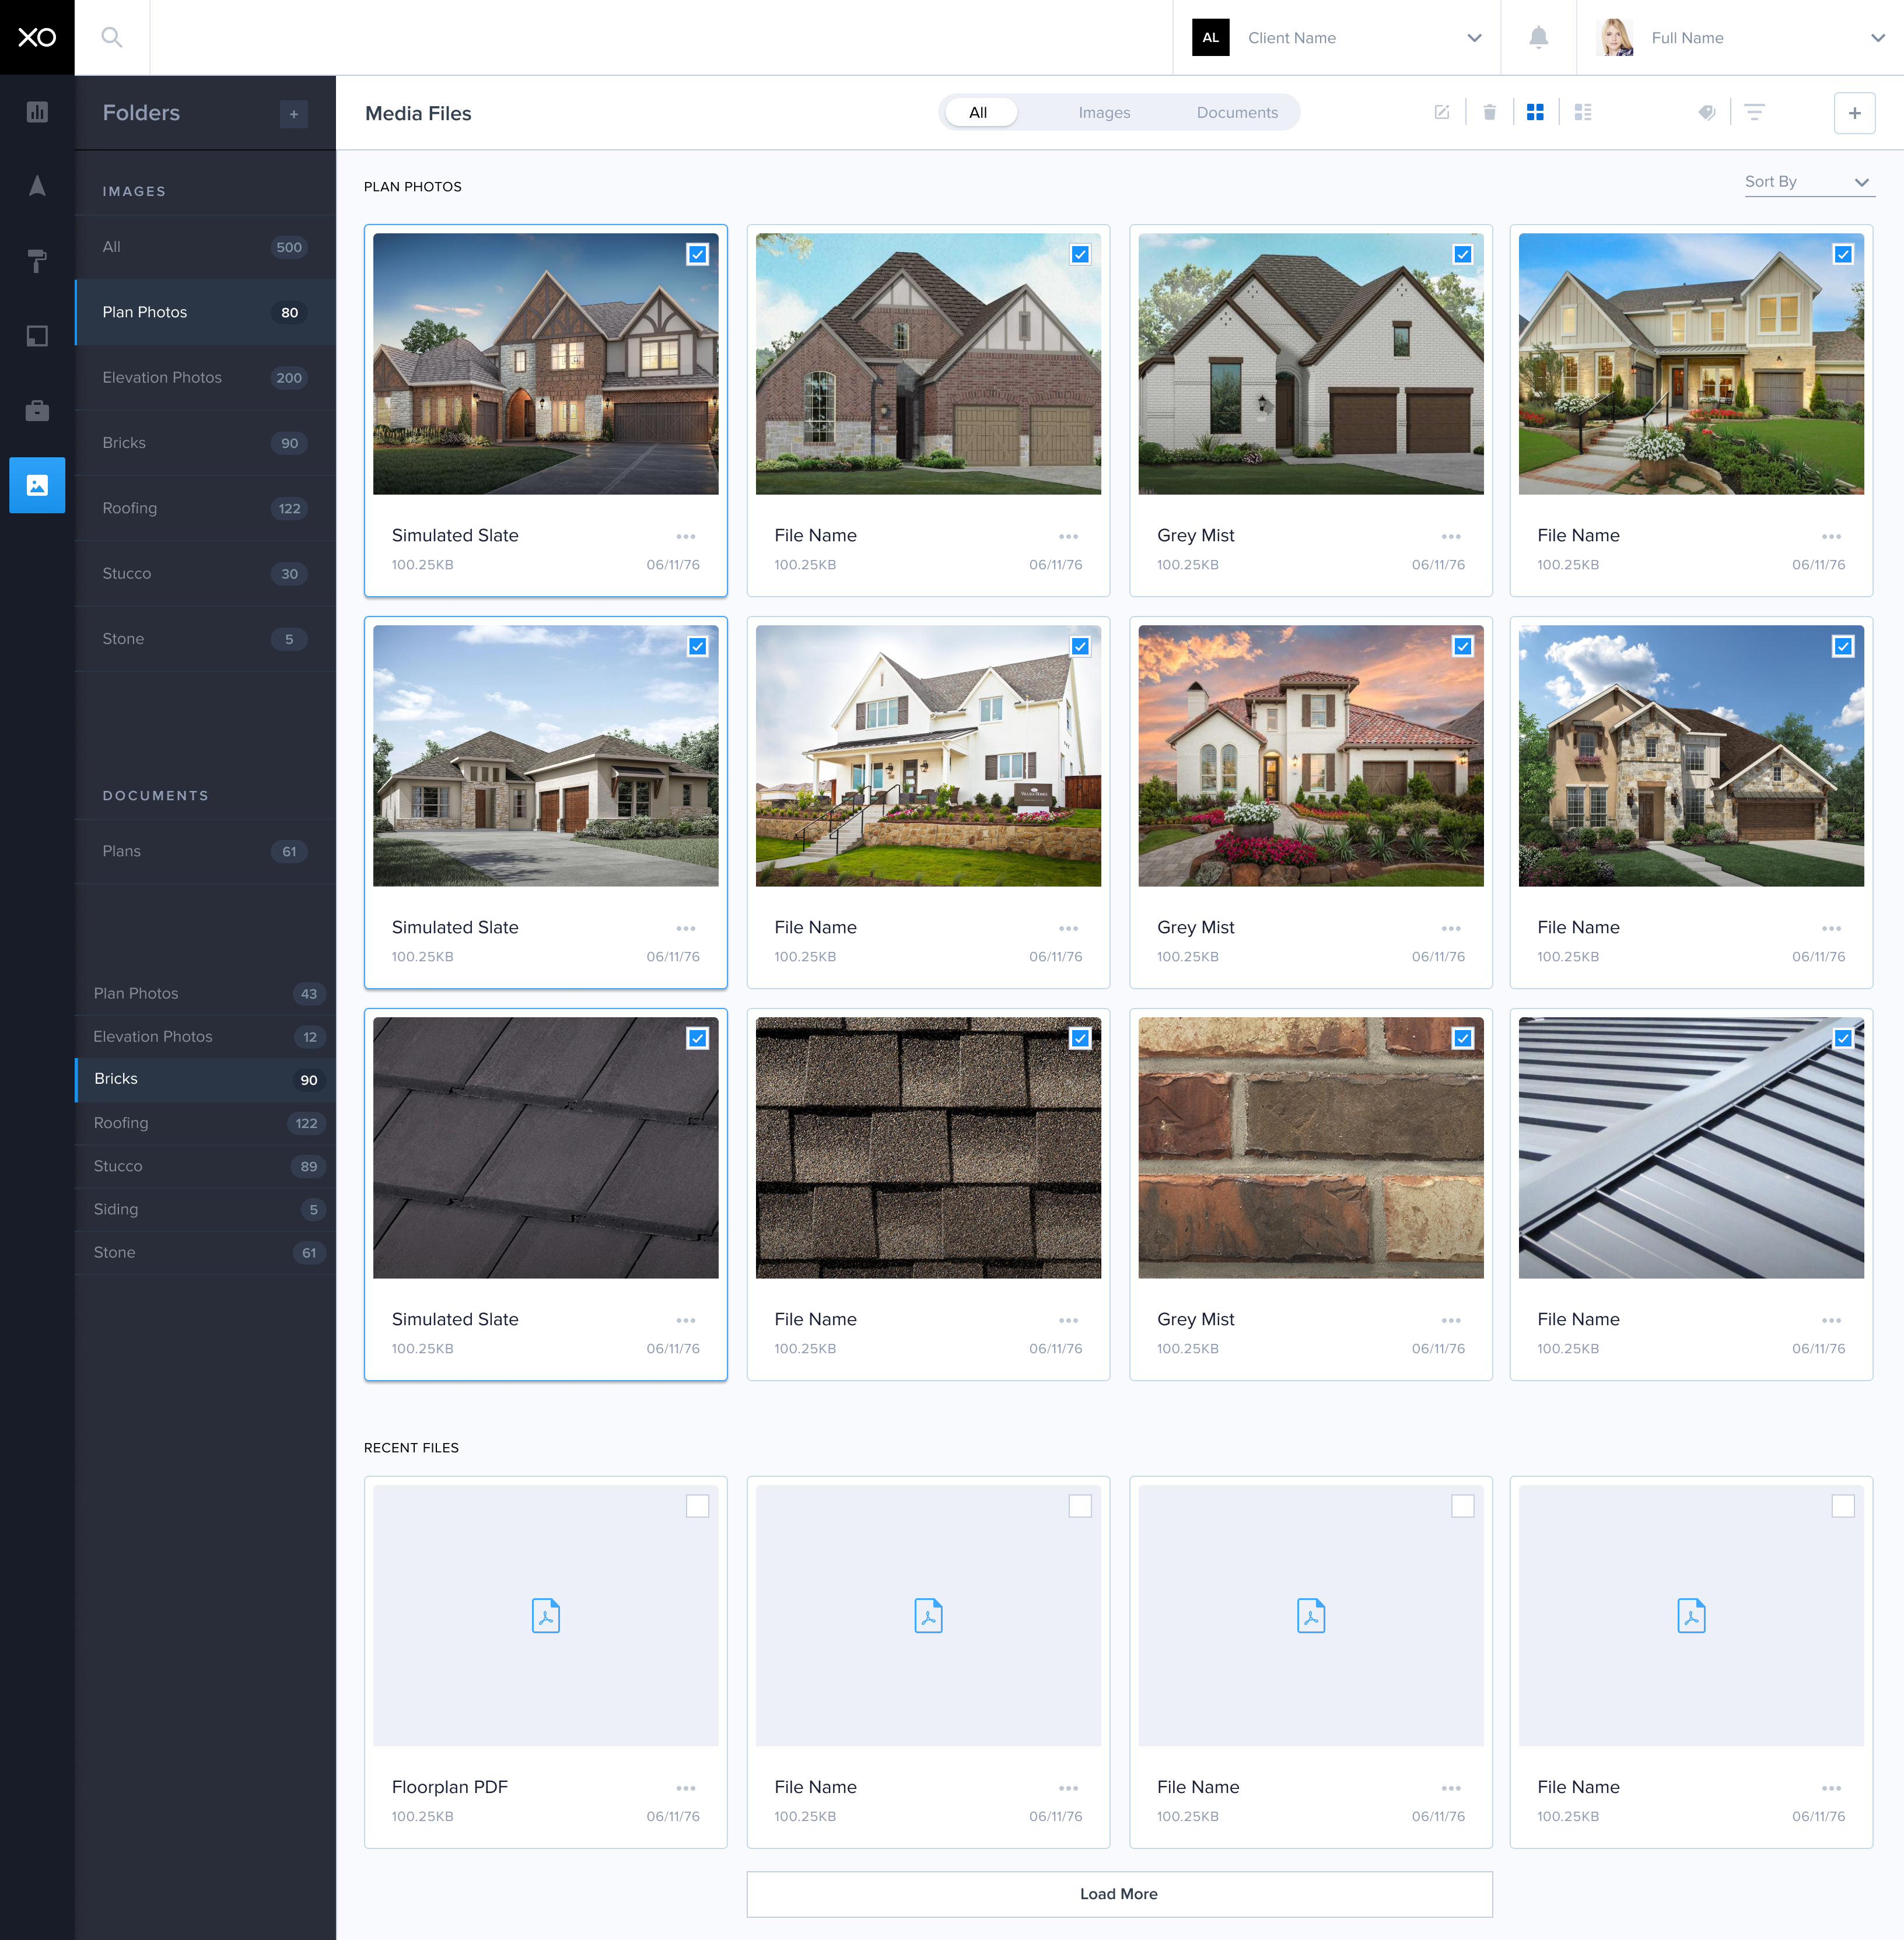This screenshot has width=1904, height=1940.
Task: Switch to grid view icon
Action: coord(1535,113)
